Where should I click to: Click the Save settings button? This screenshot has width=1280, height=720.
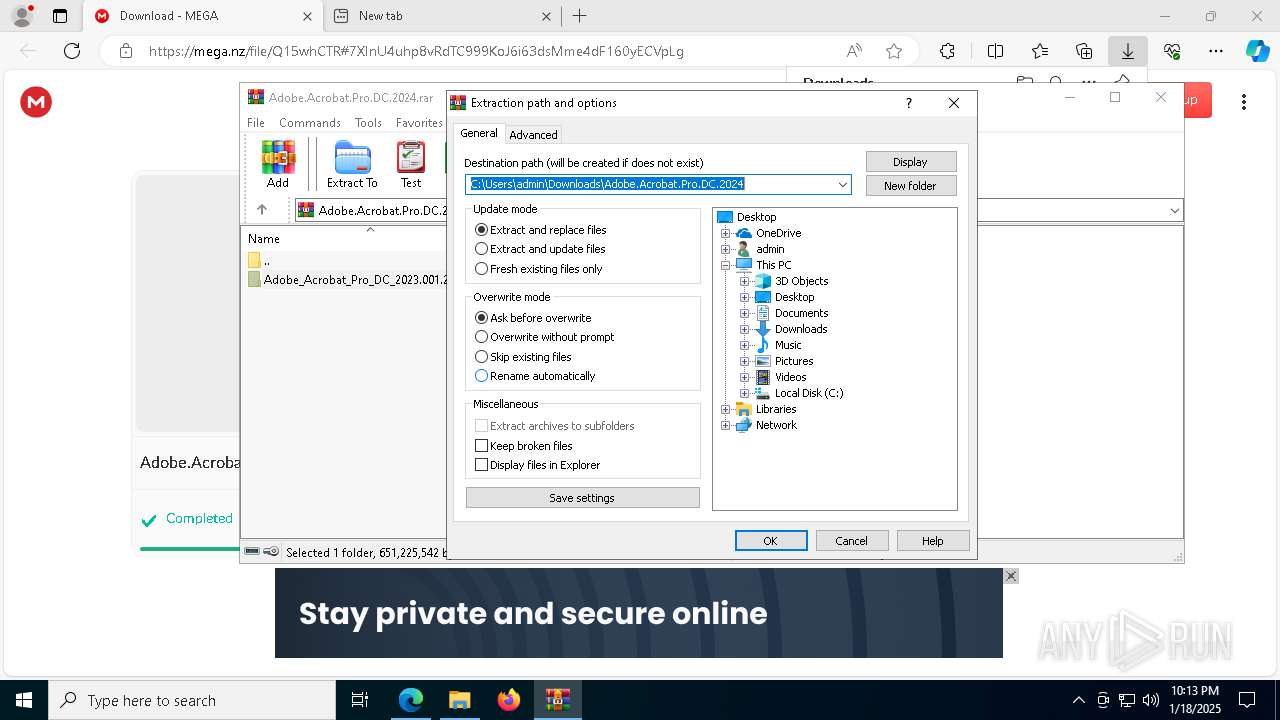point(583,498)
